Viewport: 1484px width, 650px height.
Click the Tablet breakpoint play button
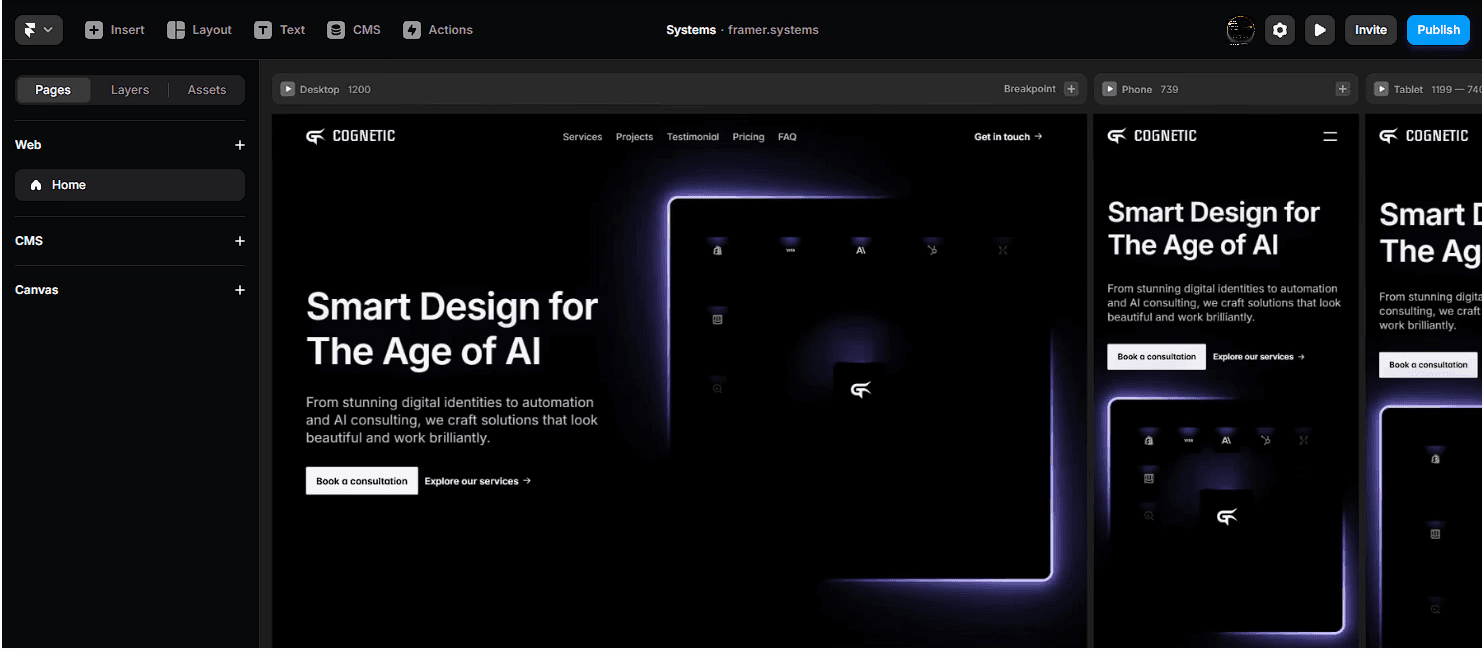point(1382,88)
